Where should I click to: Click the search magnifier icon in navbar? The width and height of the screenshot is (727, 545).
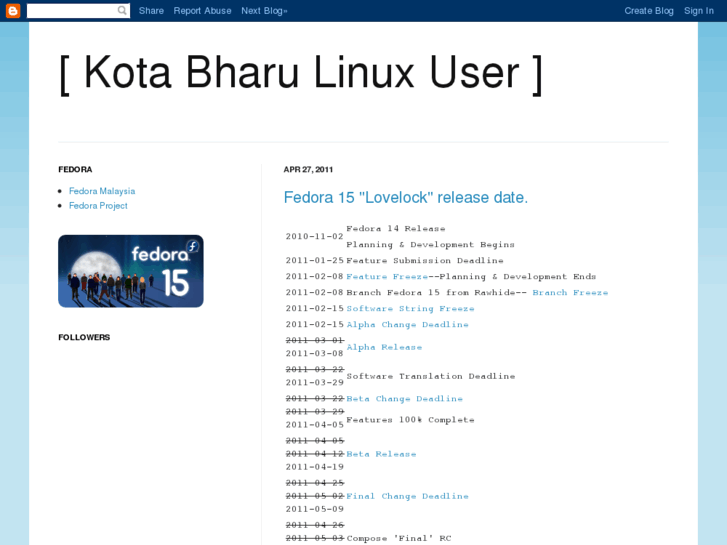(122, 10)
